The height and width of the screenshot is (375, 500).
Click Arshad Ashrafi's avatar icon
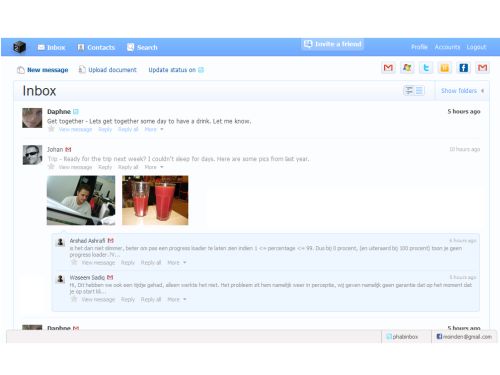[60, 242]
